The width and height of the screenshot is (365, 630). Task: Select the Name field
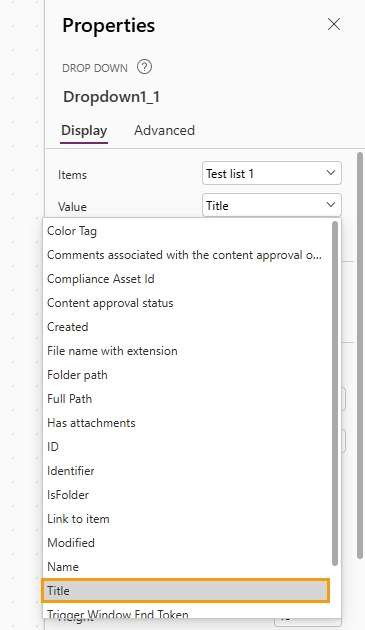coord(187,567)
